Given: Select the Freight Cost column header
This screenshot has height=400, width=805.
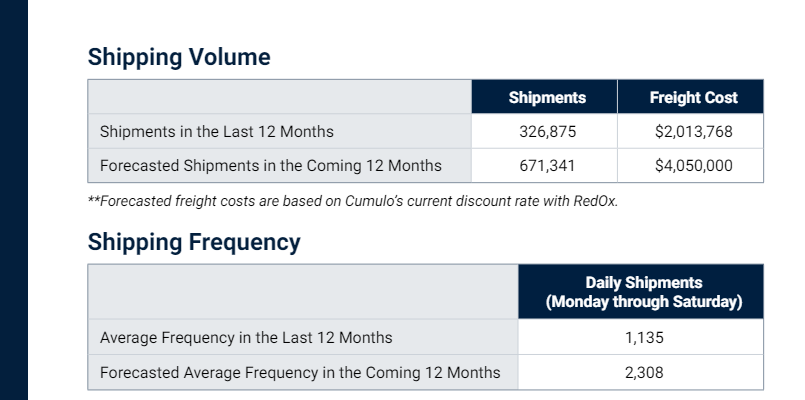Looking at the screenshot, I should (691, 97).
